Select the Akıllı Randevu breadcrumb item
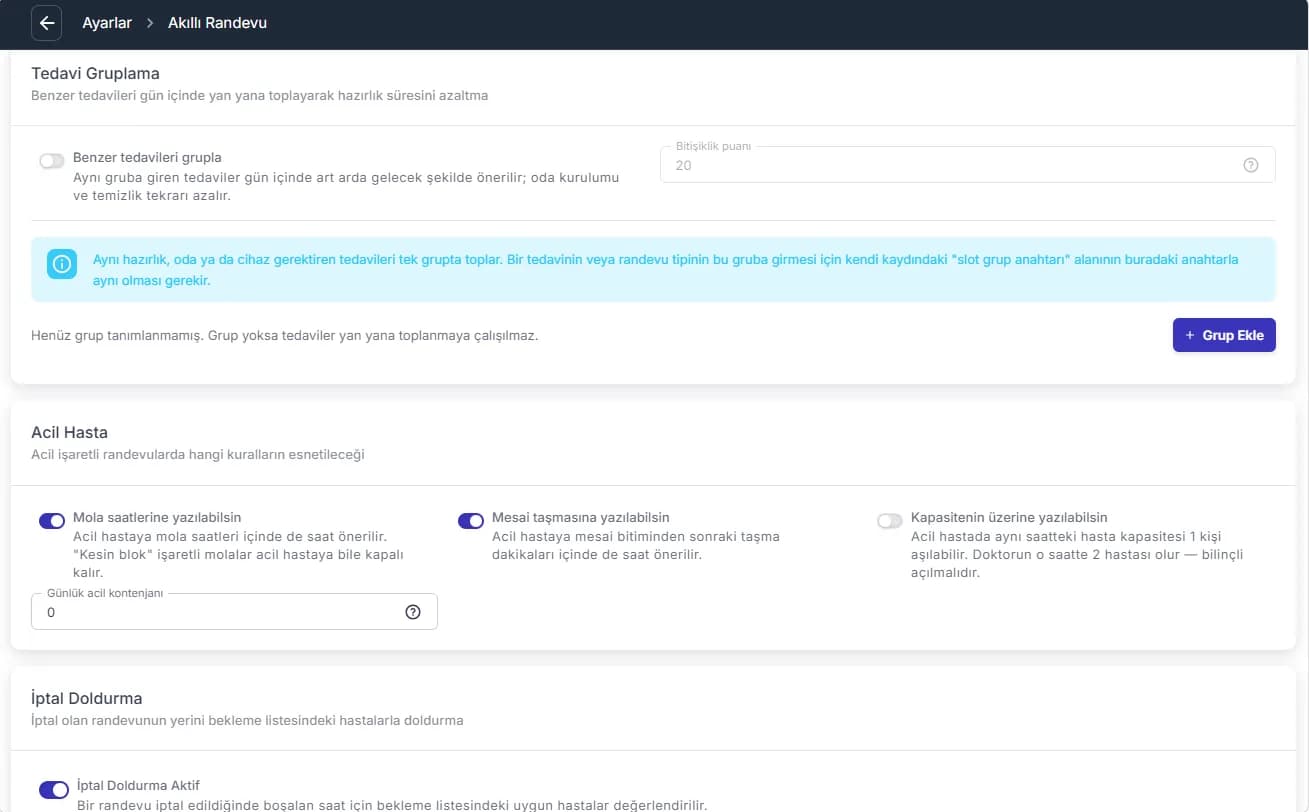Viewport: 1309px width, 812px height. [x=217, y=23]
